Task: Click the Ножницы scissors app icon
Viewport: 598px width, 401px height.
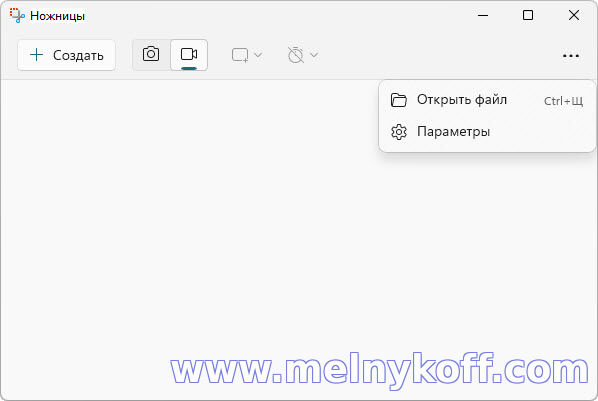Action: [17, 15]
